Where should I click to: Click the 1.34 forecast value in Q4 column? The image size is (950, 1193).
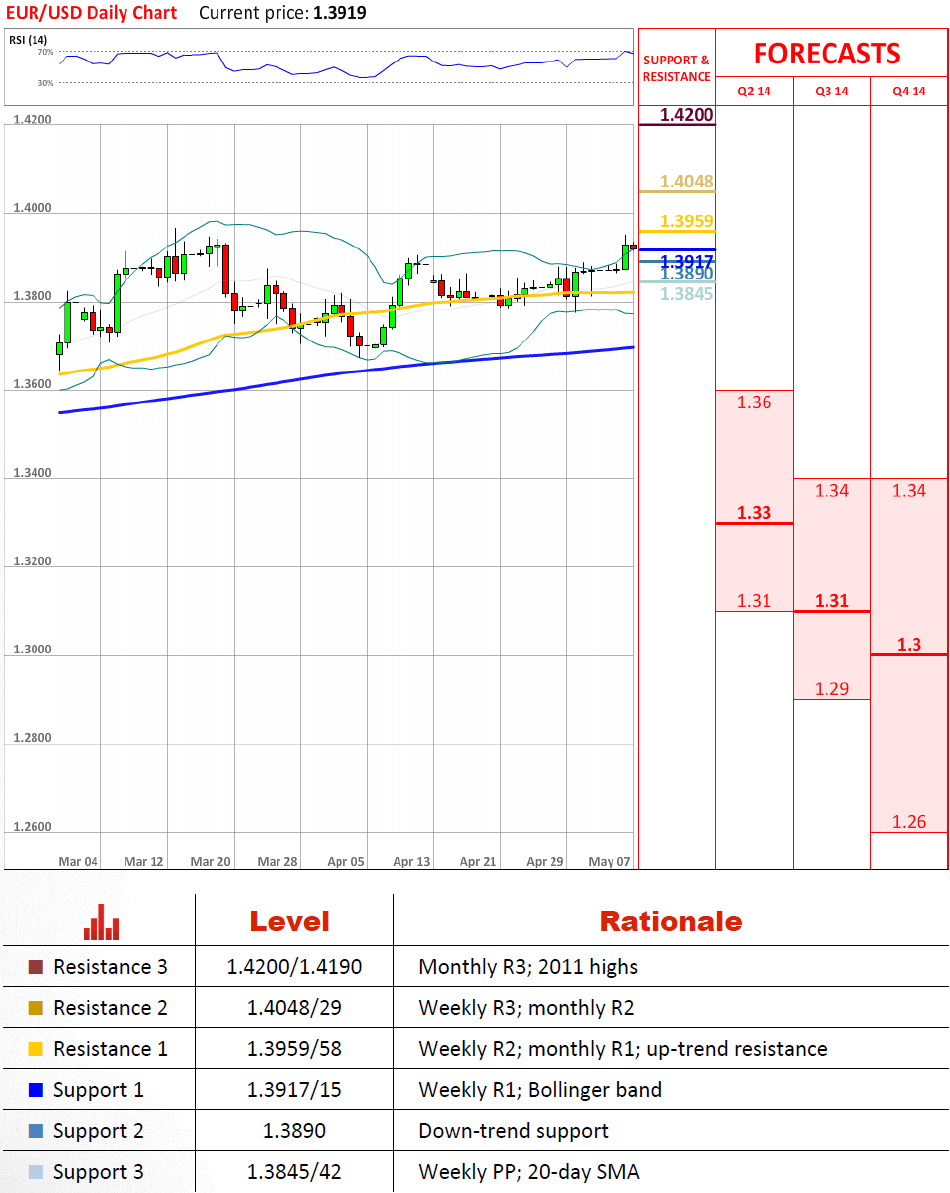click(909, 491)
